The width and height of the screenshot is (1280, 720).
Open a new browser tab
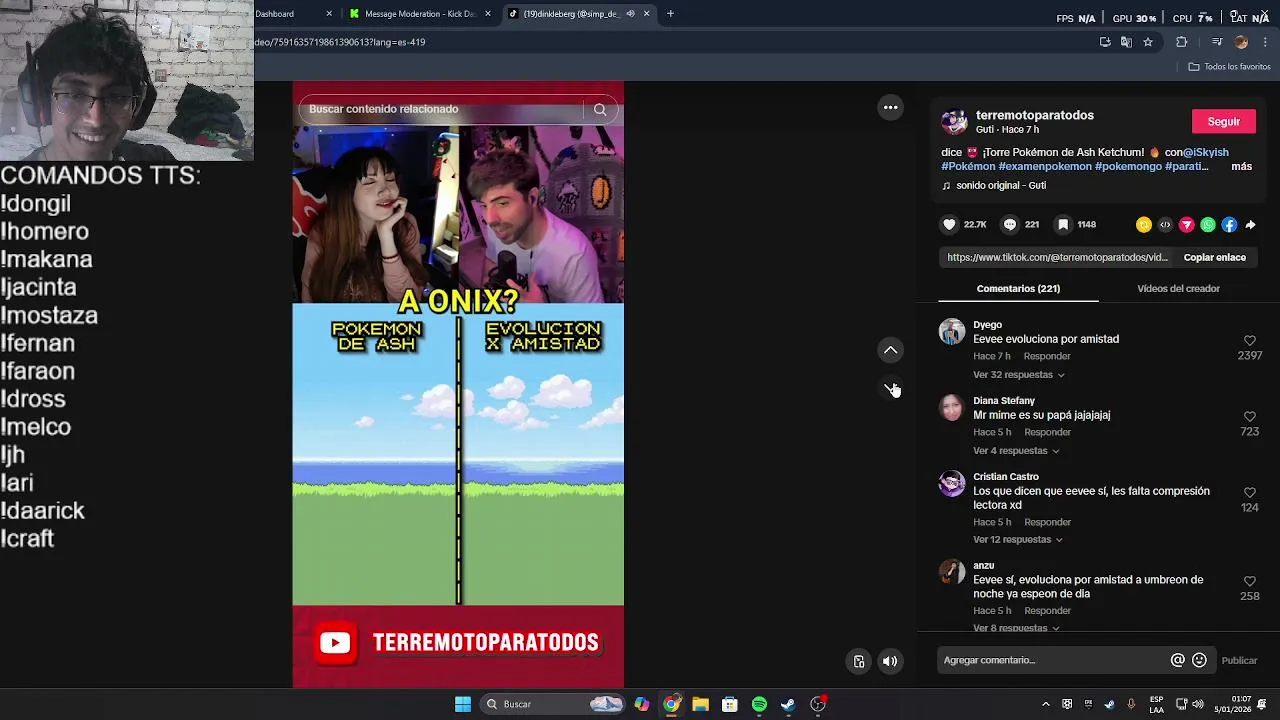(670, 14)
